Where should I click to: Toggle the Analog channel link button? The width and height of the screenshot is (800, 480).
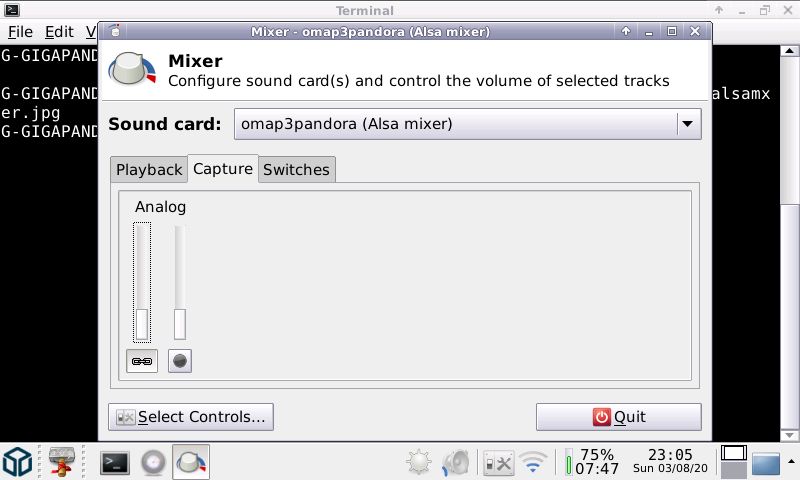[142, 361]
